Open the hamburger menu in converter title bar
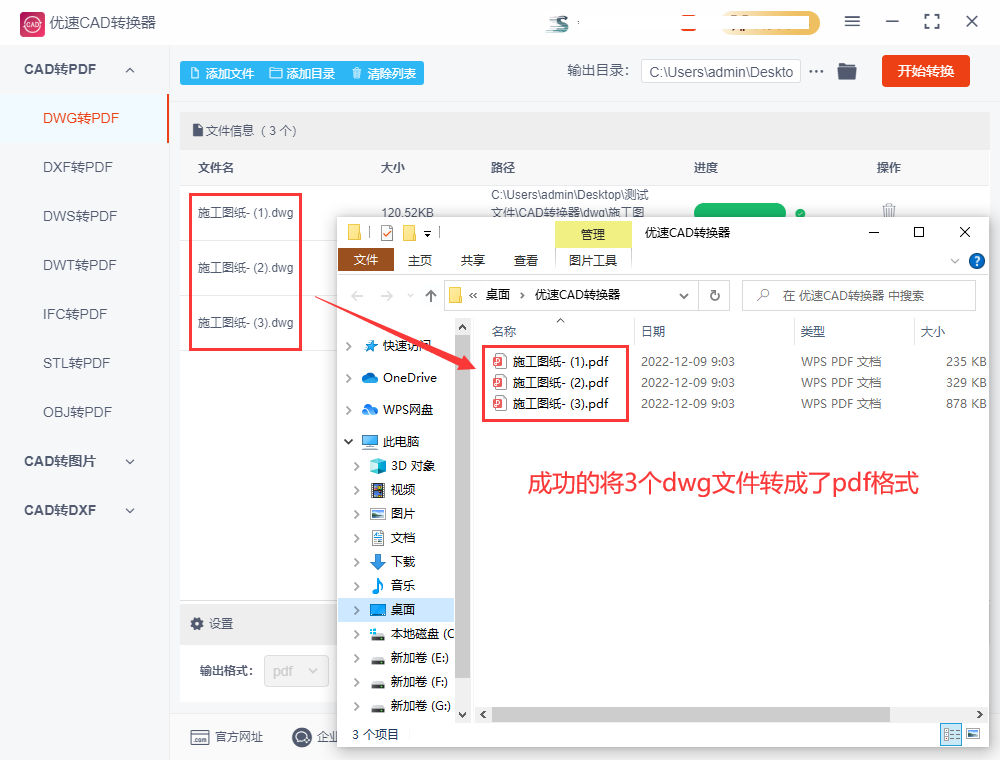1000x760 pixels. (x=852, y=21)
